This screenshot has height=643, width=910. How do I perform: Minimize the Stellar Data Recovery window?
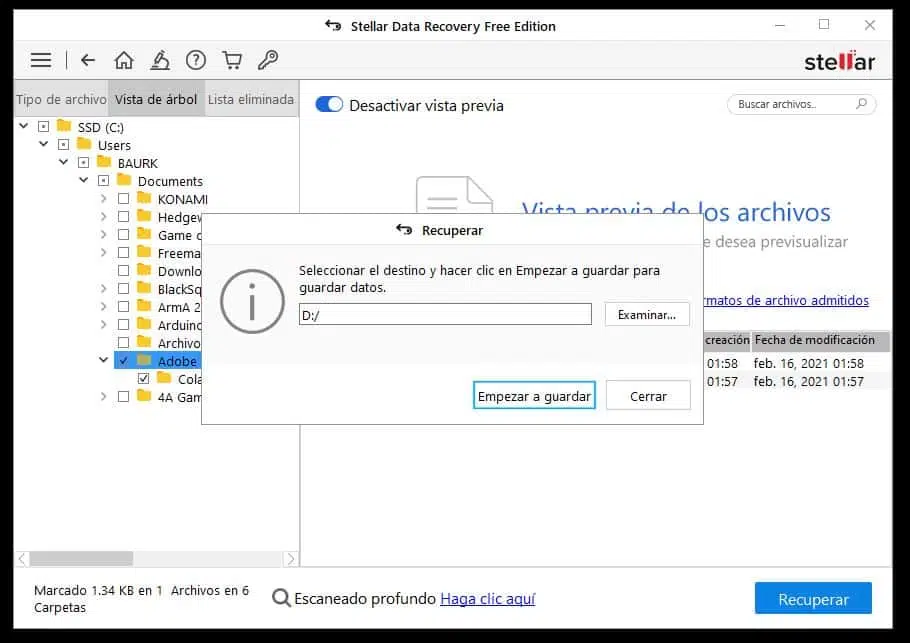pyautogui.click(x=779, y=25)
